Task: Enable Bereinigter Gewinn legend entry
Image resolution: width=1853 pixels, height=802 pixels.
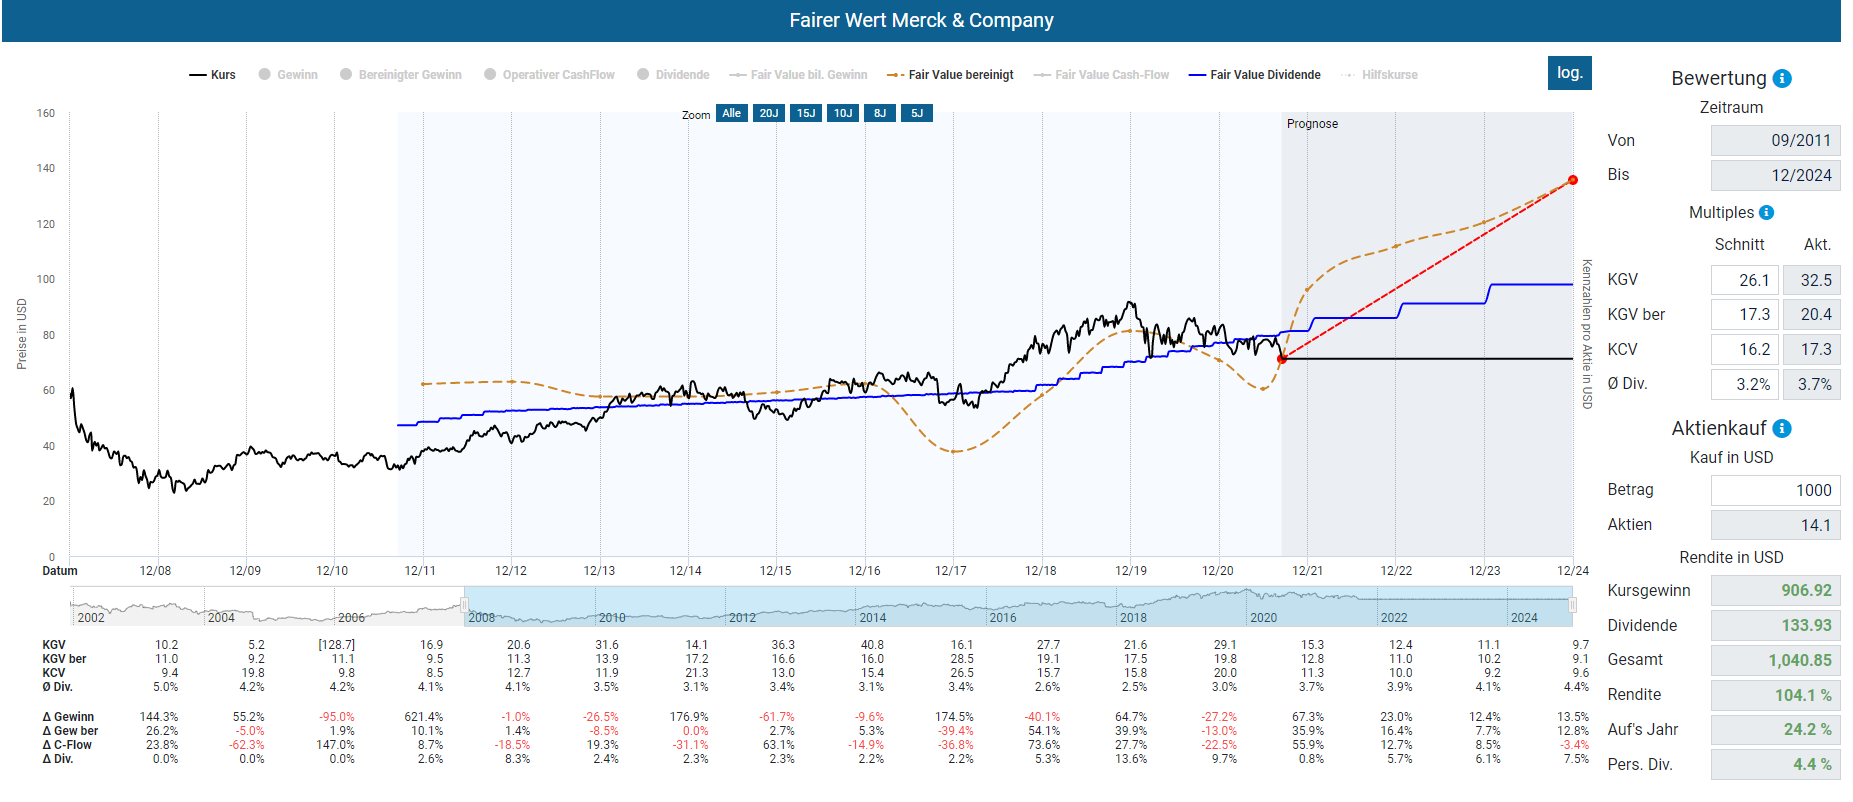Action: tap(401, 75)
